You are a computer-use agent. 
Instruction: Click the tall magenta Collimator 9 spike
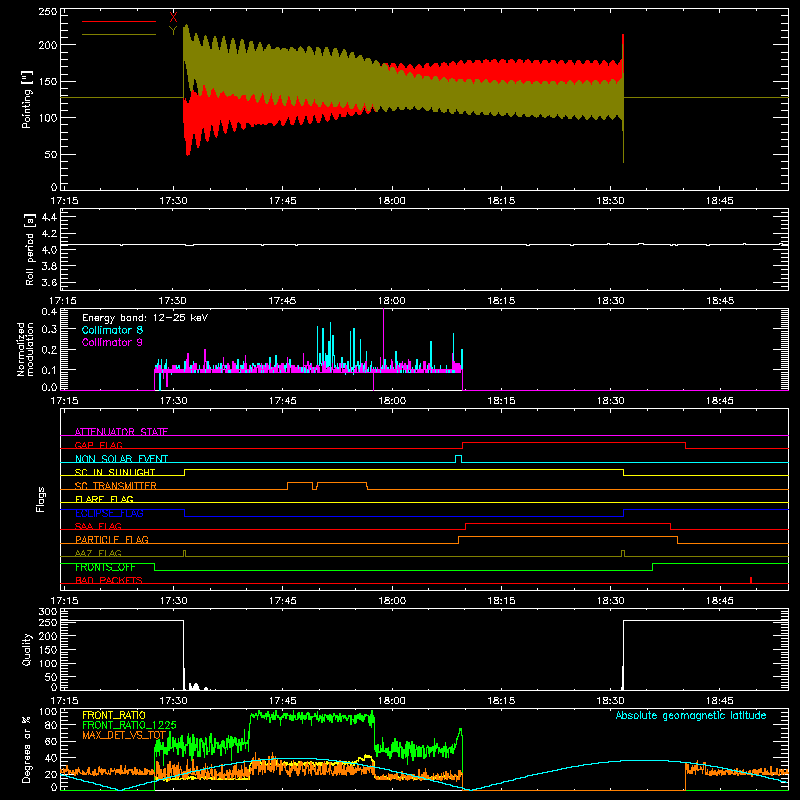click(x=383, y=339)
